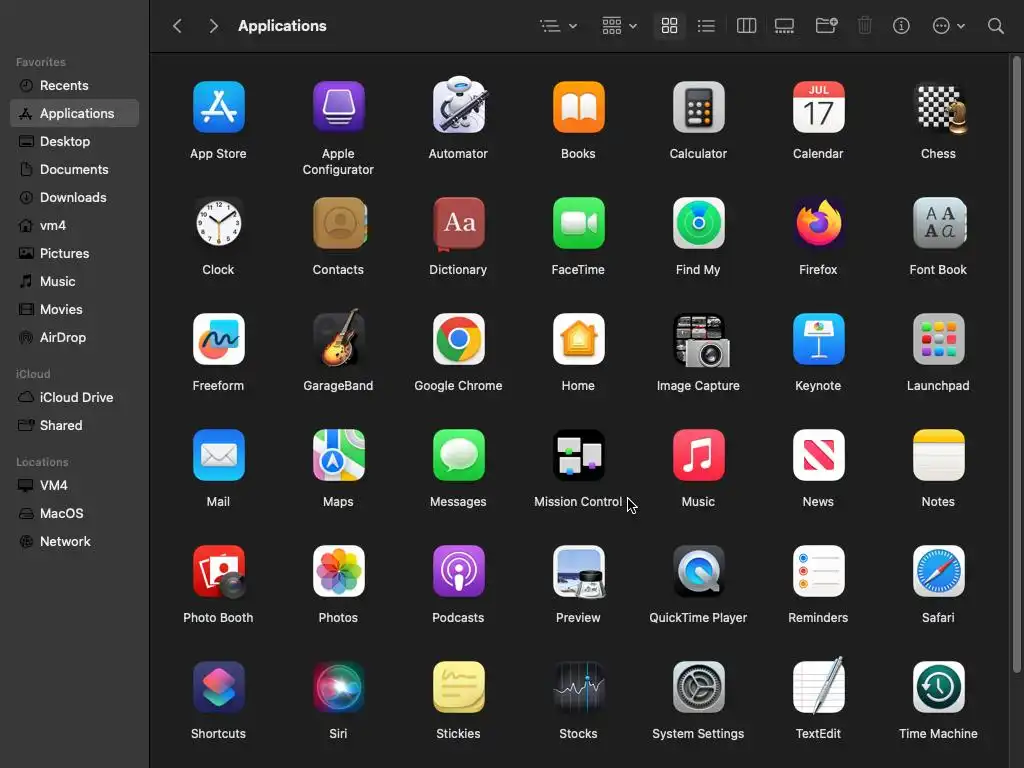1024x768 pixels.
Task: Select the Photos app icon
Action: pos(338,571)
